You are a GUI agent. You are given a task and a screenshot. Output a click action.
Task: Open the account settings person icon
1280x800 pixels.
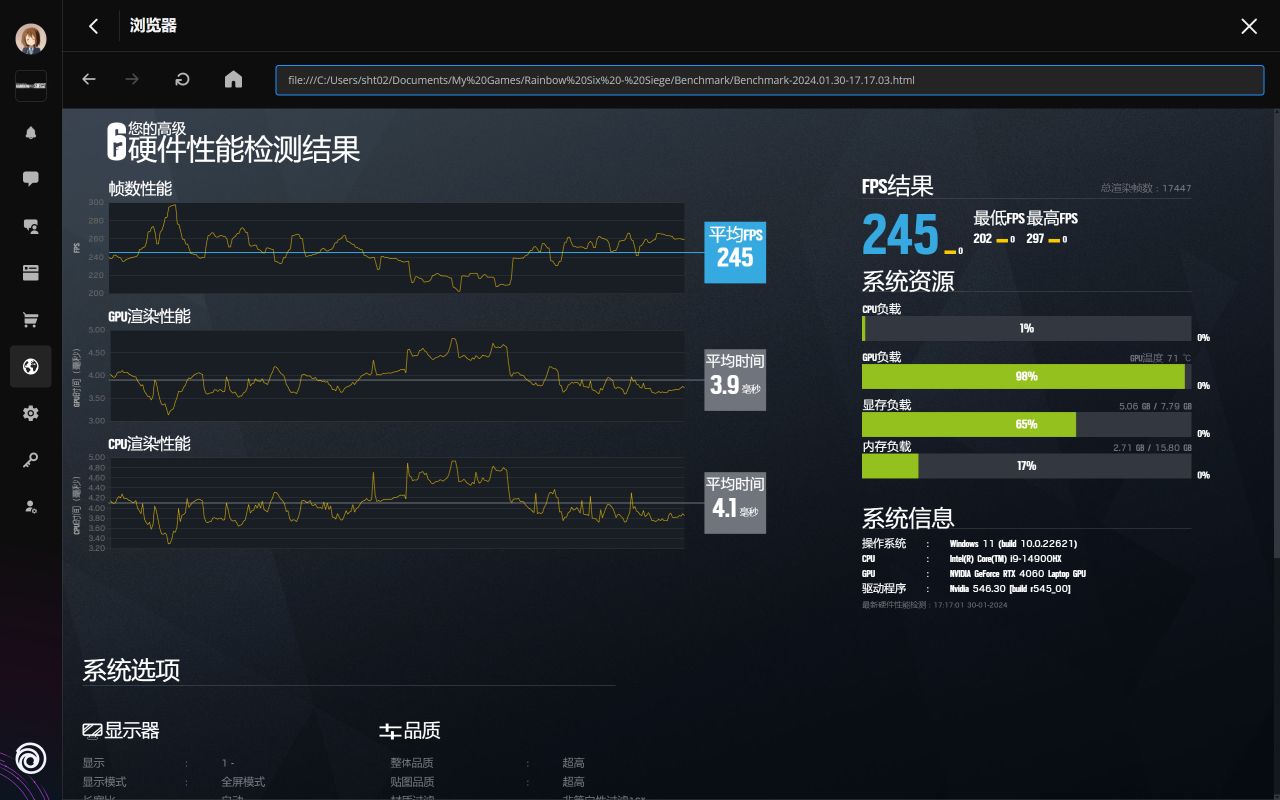[x=31, y=507]
